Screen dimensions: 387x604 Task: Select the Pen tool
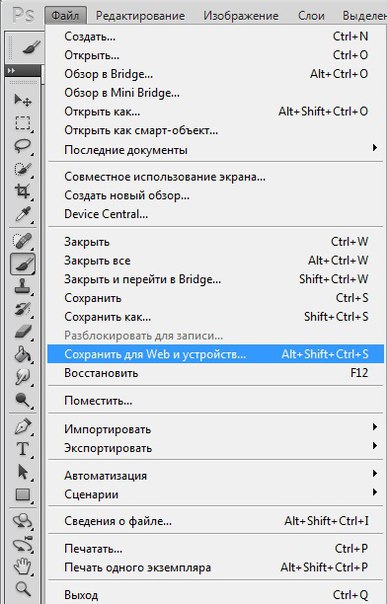[x=23, y=426]
